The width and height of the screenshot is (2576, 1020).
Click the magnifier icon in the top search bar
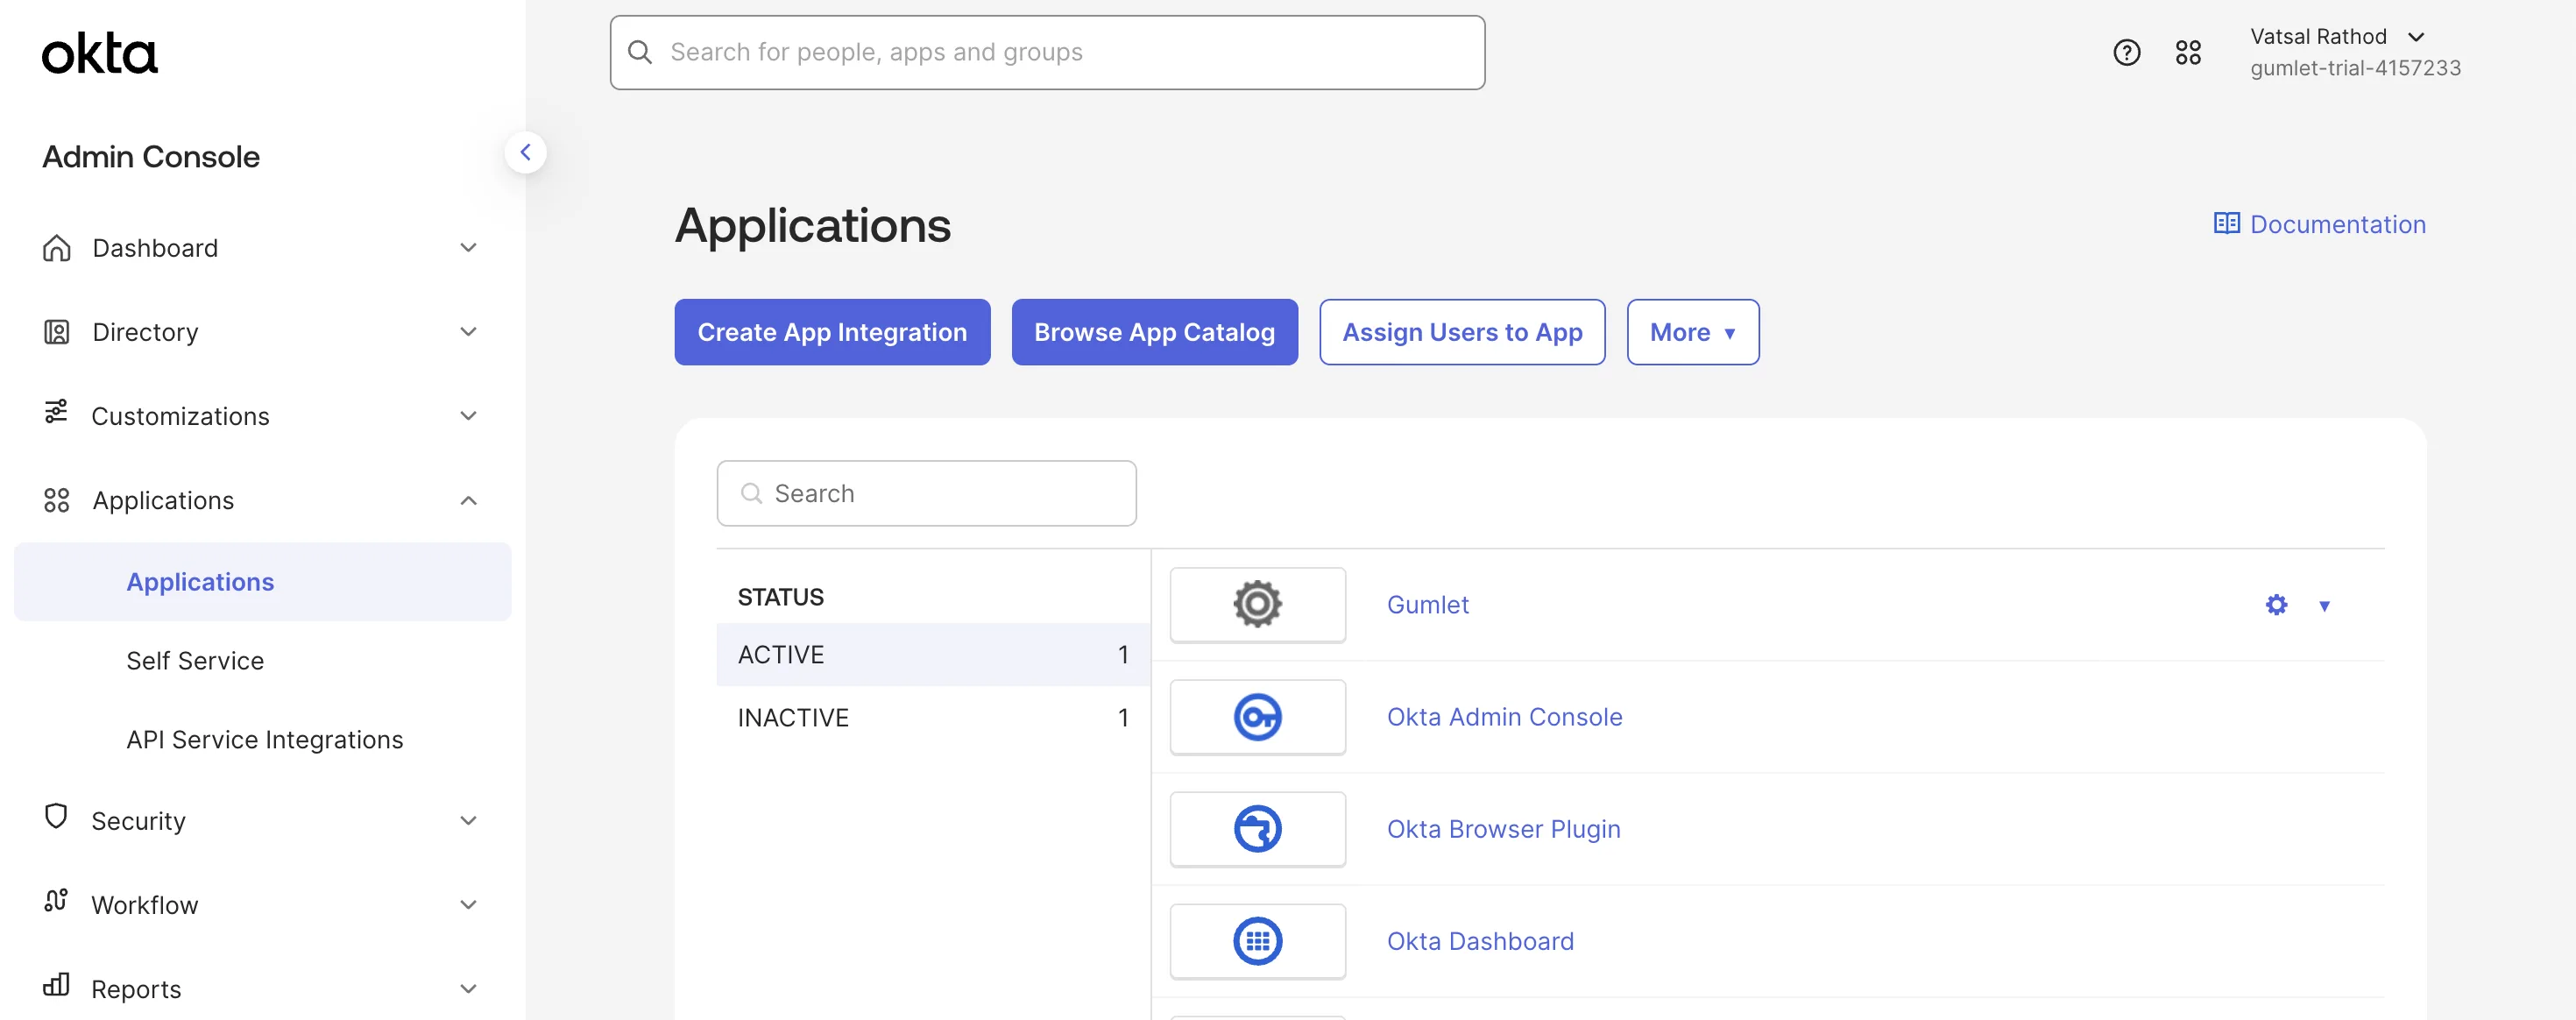tap(640, 52)
